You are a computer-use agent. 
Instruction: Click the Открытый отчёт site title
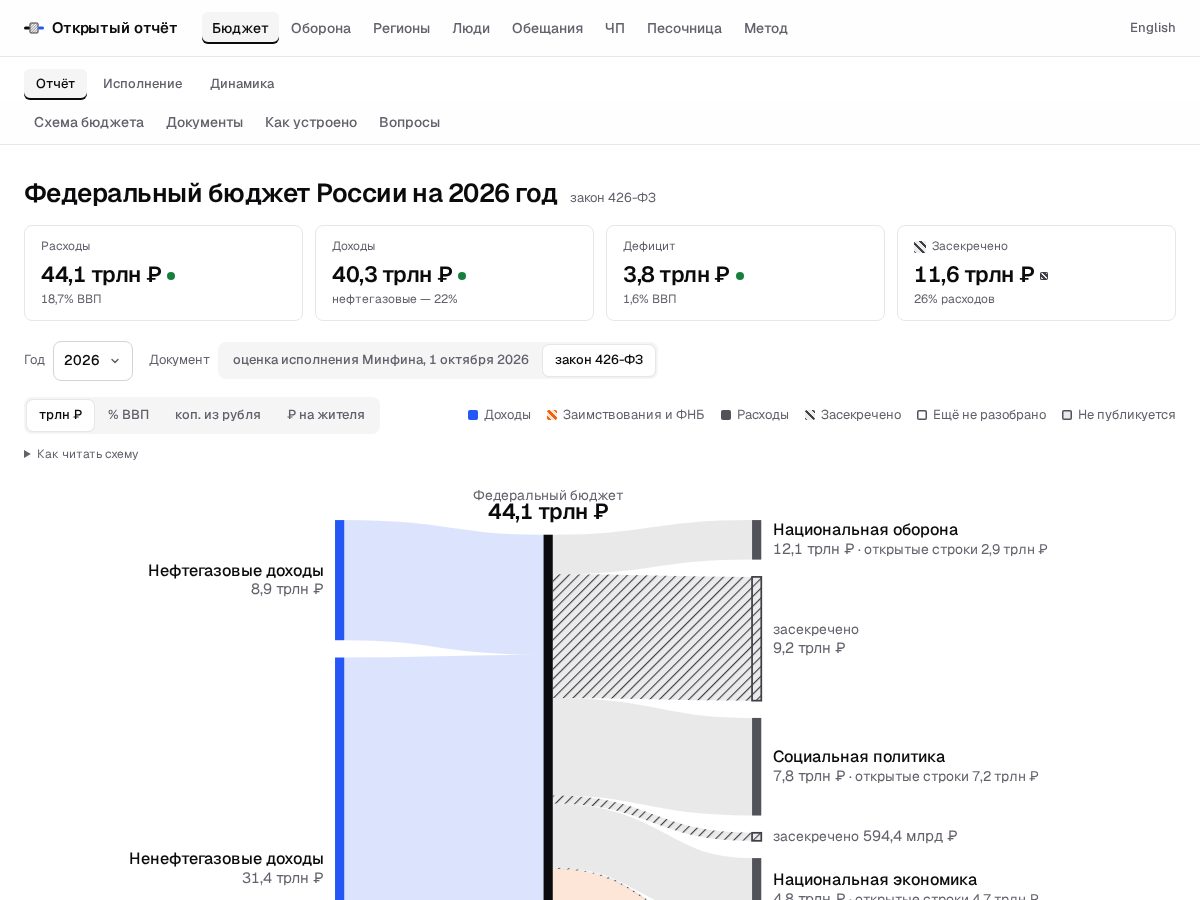(x=114, y=28)
